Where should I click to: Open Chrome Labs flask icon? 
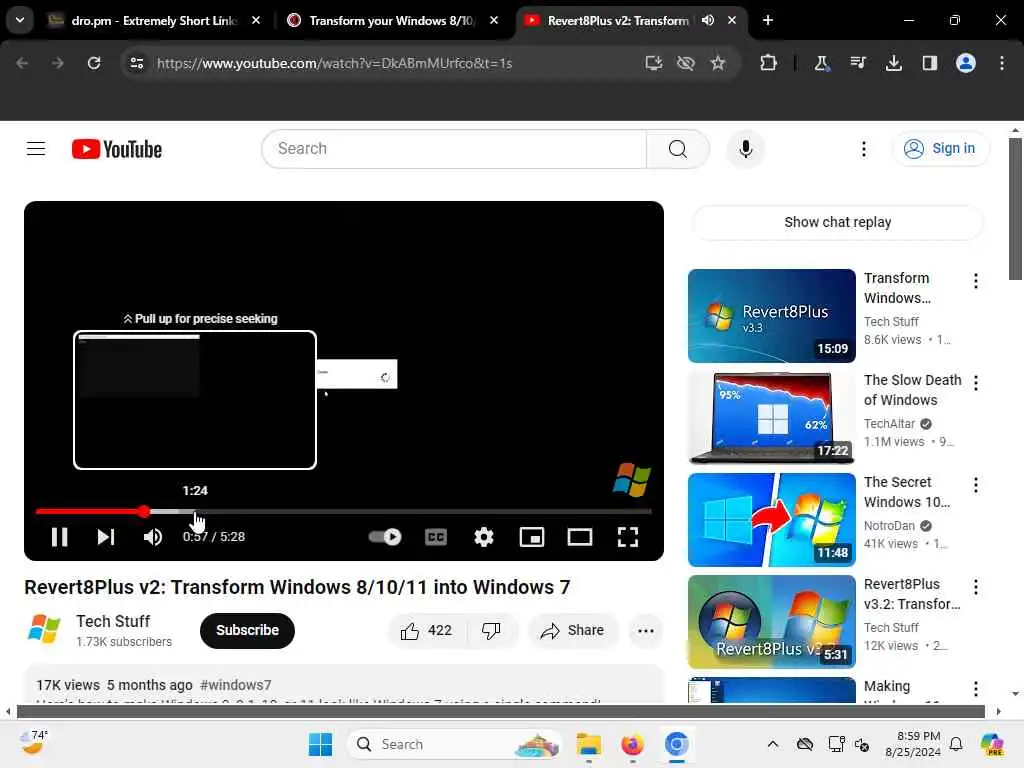pos(821,63)
